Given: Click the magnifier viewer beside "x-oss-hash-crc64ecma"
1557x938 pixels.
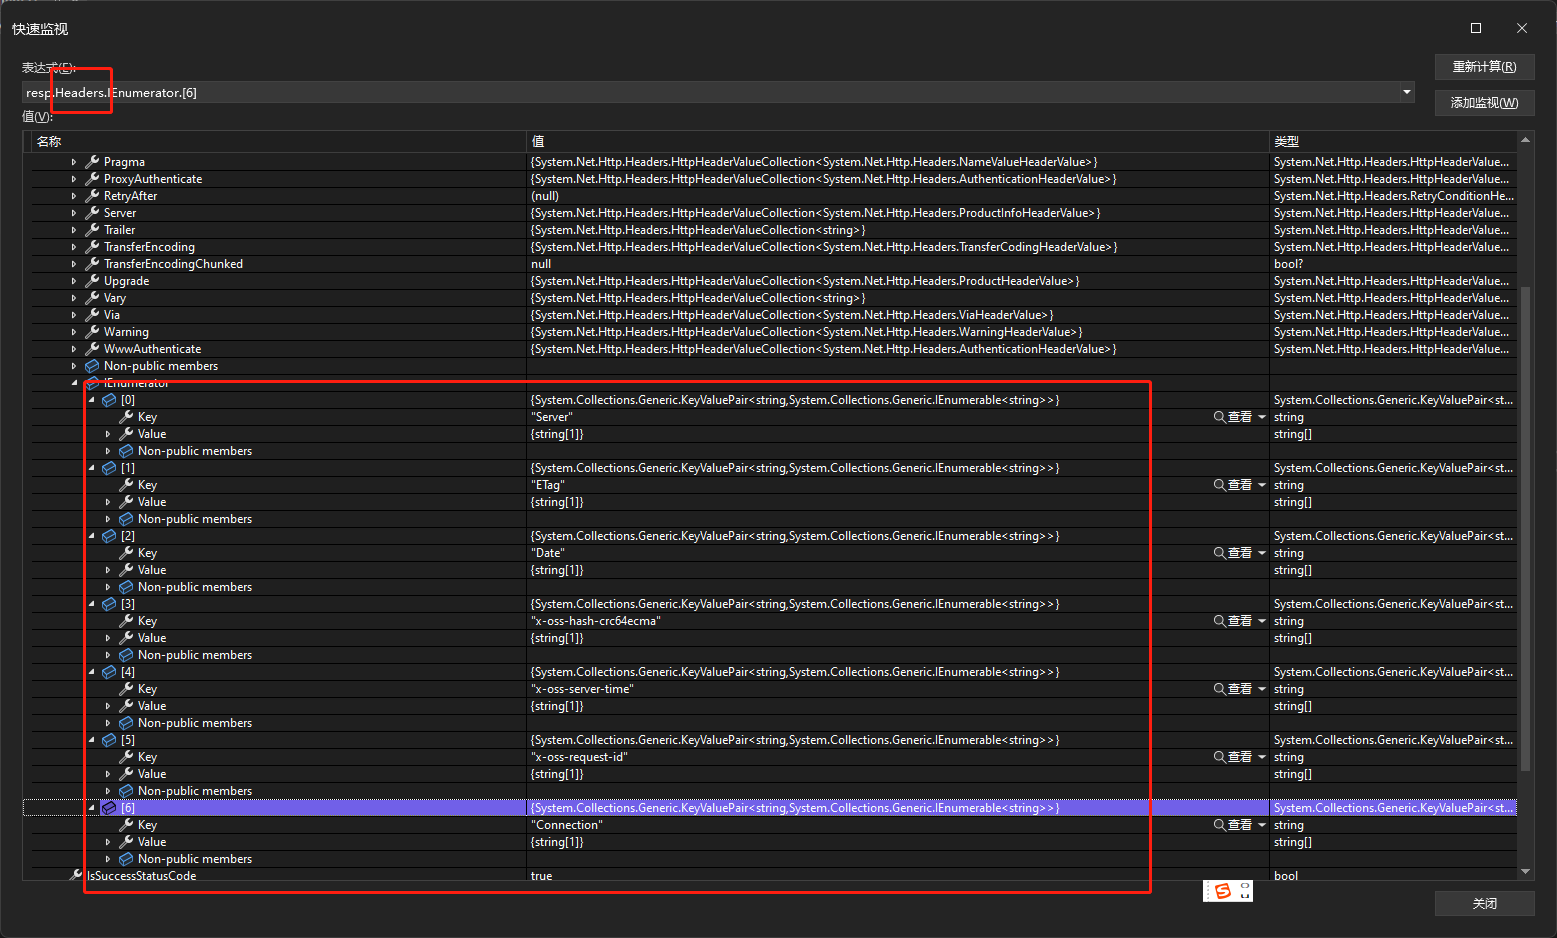Looking at the screenshot, I should [x=1221, y=620].
